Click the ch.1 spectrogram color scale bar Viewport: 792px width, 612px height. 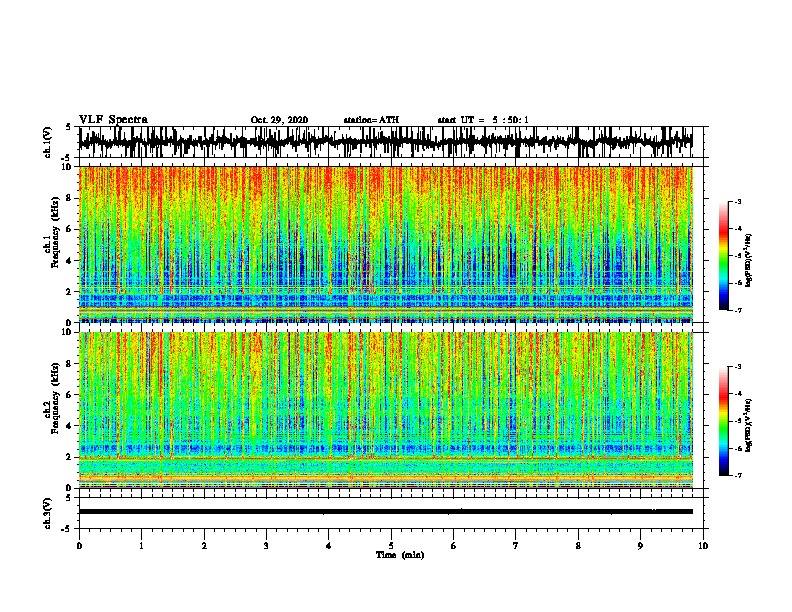(x=724, y=256)
